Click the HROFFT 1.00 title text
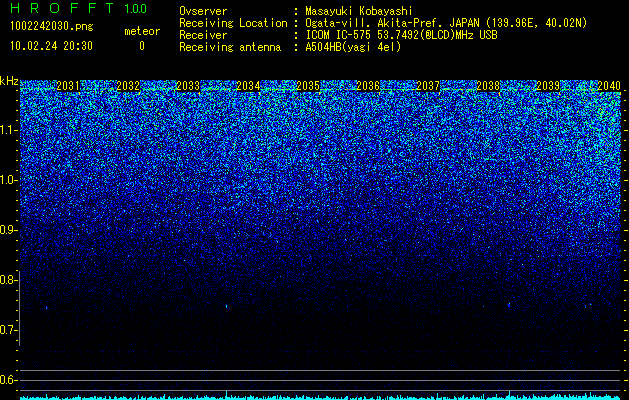This screenshot has height=400, width=629. (x=79, y=8)
